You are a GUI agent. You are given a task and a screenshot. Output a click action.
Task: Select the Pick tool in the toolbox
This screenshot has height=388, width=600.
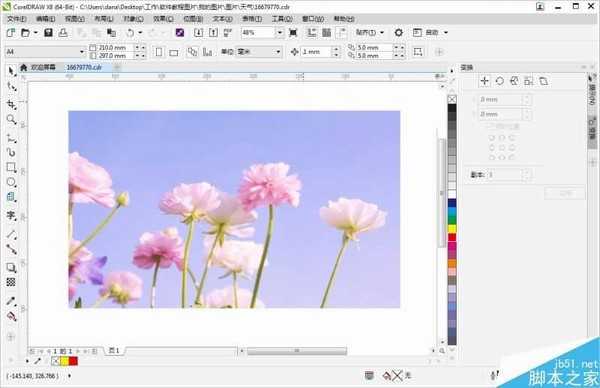tap(11, 71)
